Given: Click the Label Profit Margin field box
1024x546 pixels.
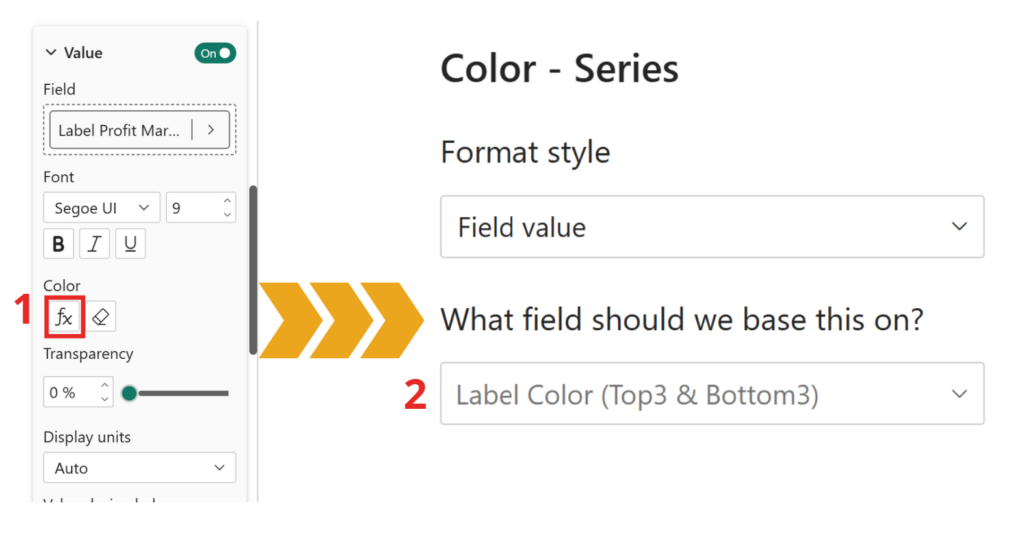Looking at the screenshot, I should pos(120,130).
